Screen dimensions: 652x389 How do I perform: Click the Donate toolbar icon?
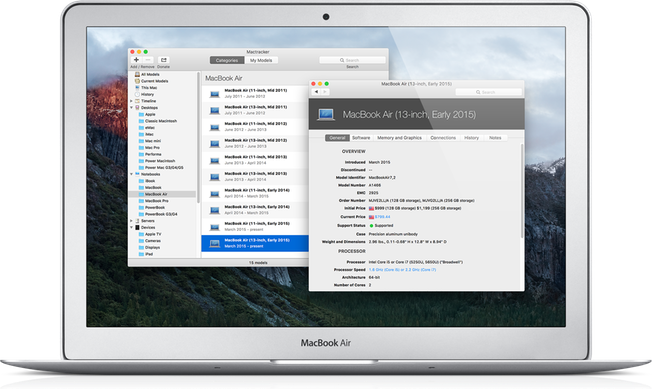pos(164,60)
